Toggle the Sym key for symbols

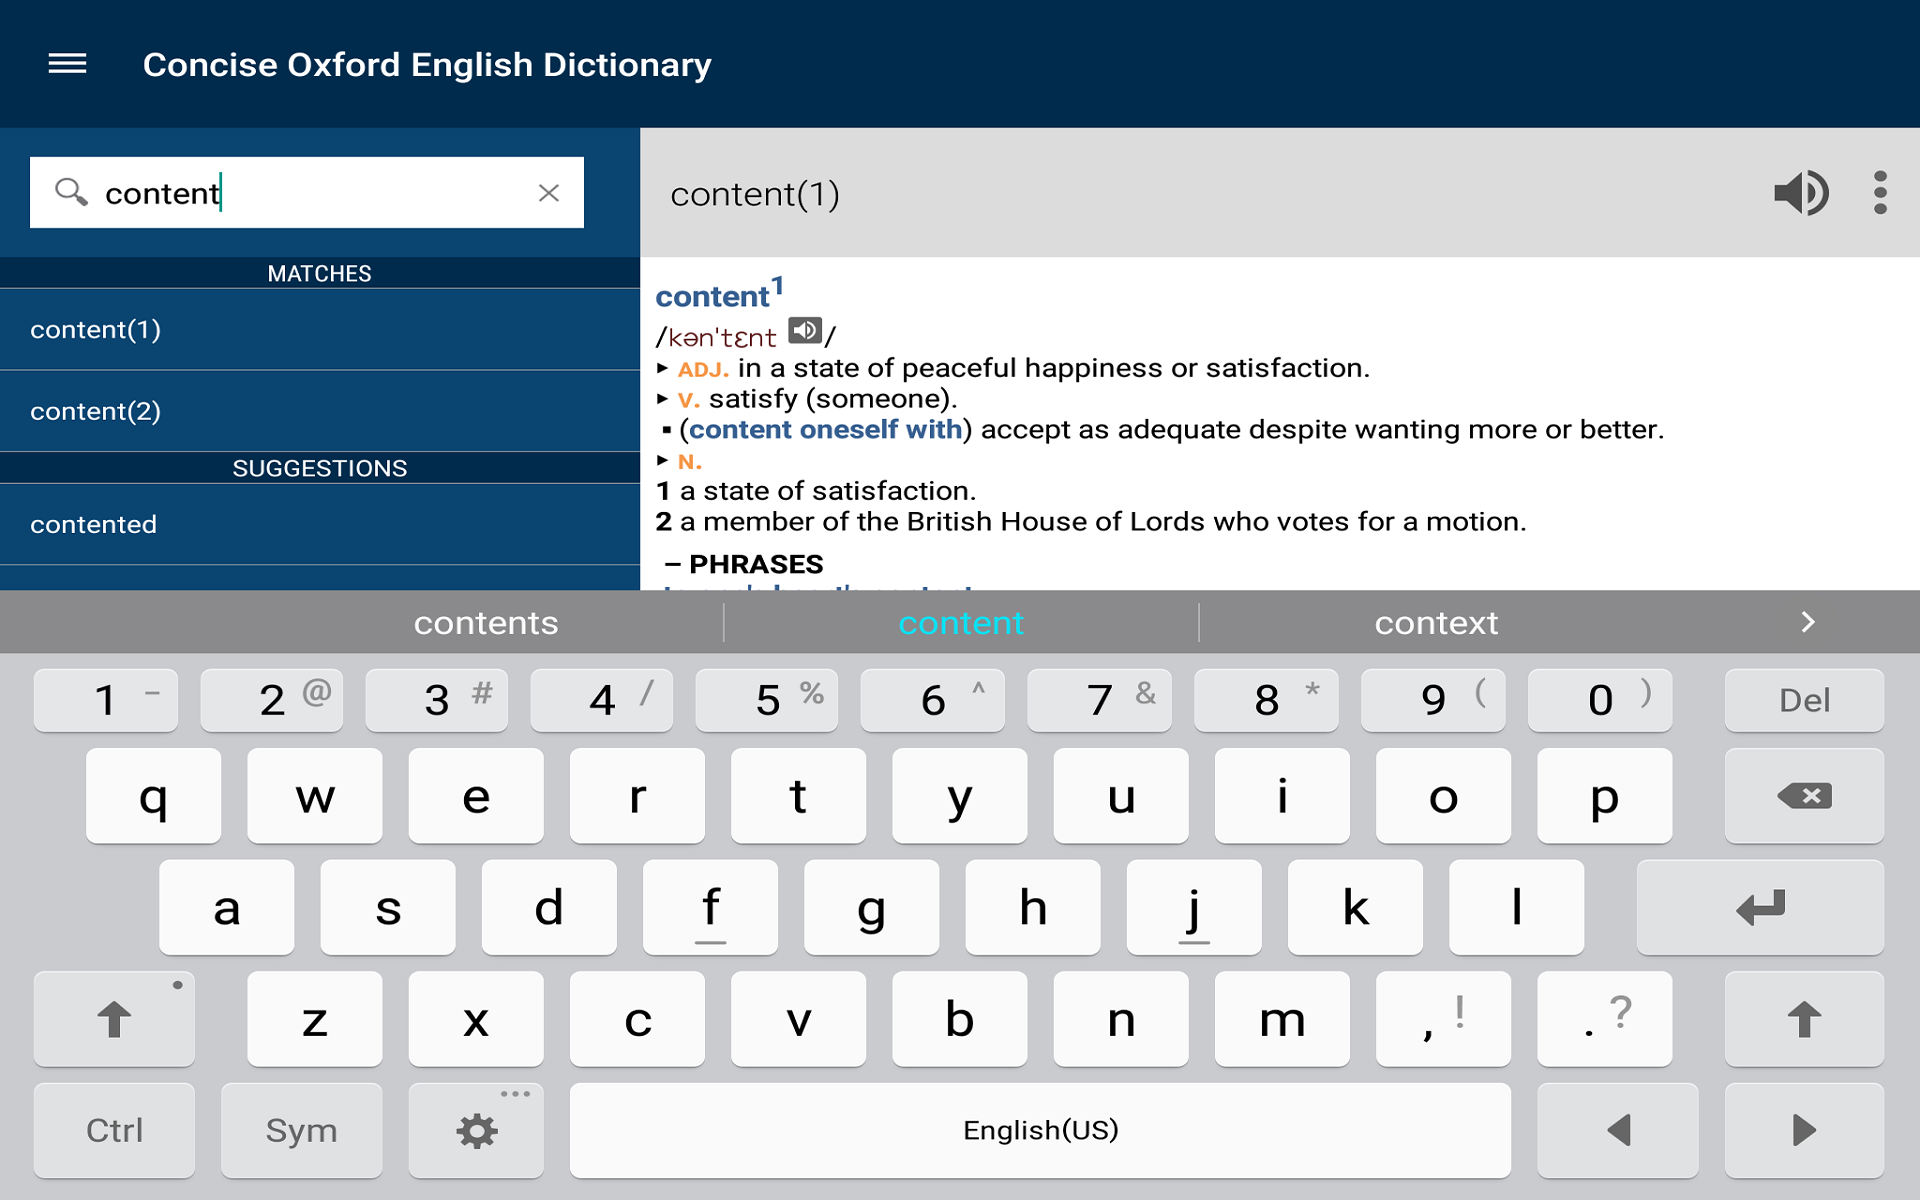pos(301,1130)
